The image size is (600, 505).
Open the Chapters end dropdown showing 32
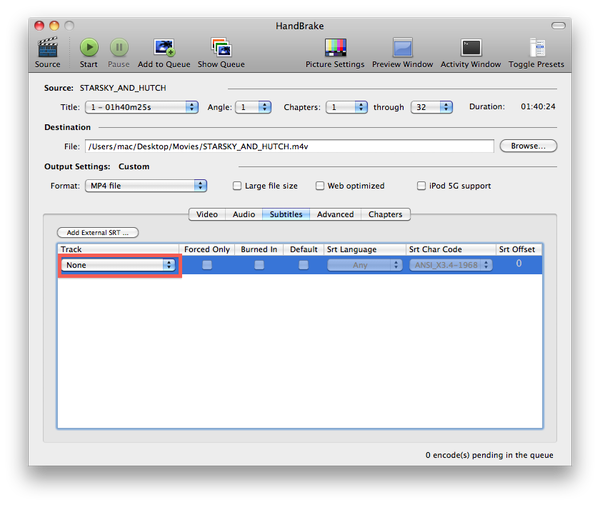432,107
